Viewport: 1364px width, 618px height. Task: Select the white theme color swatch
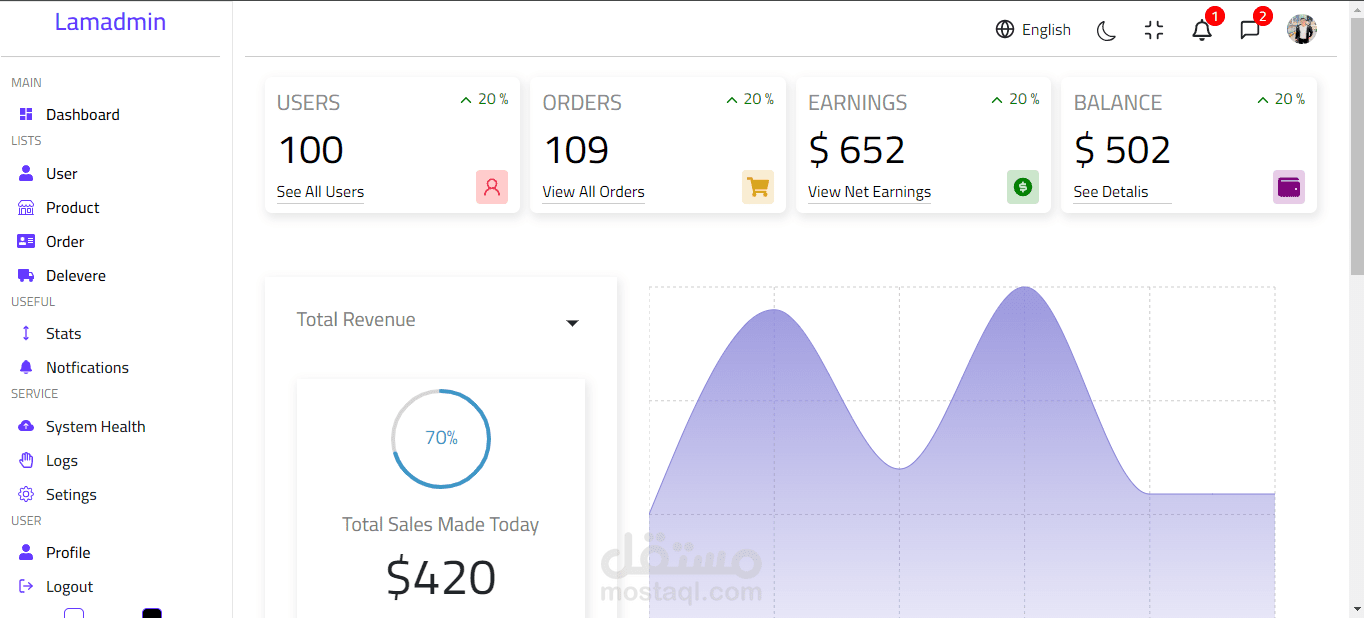tap(74, 613)
